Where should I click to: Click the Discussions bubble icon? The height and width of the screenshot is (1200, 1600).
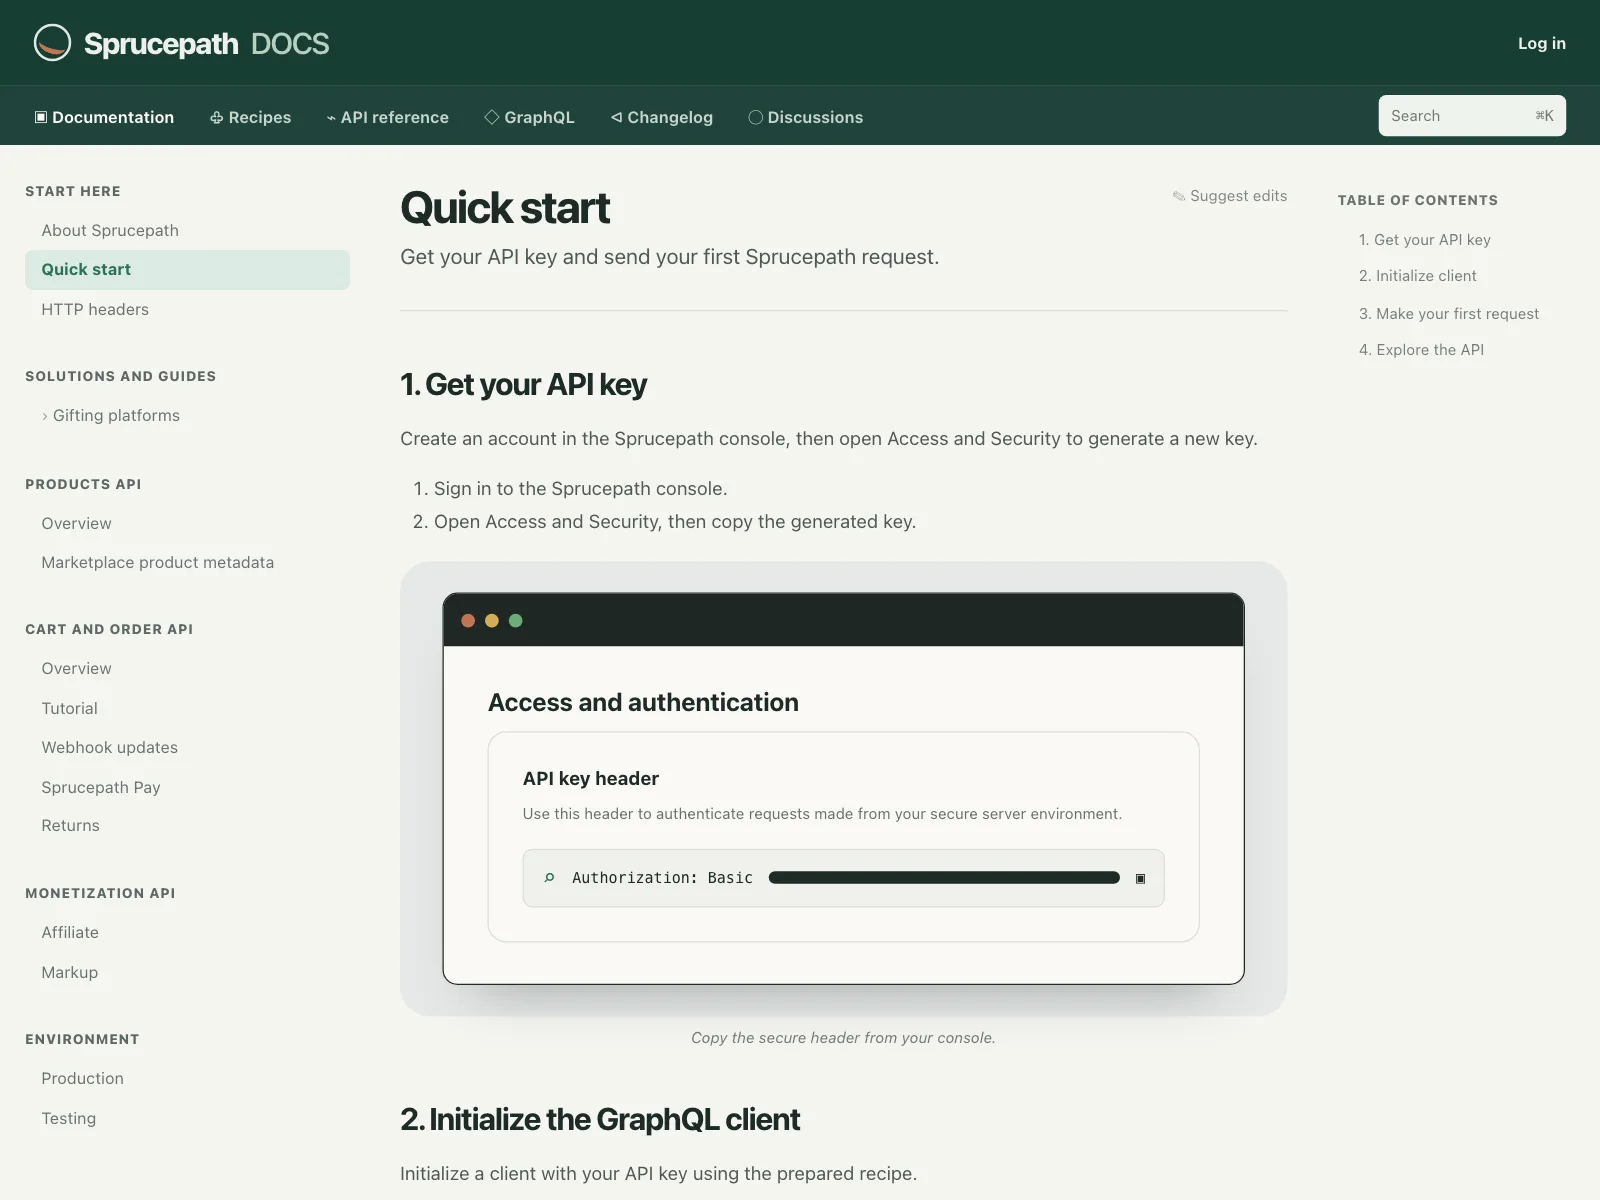coord(756,117)
